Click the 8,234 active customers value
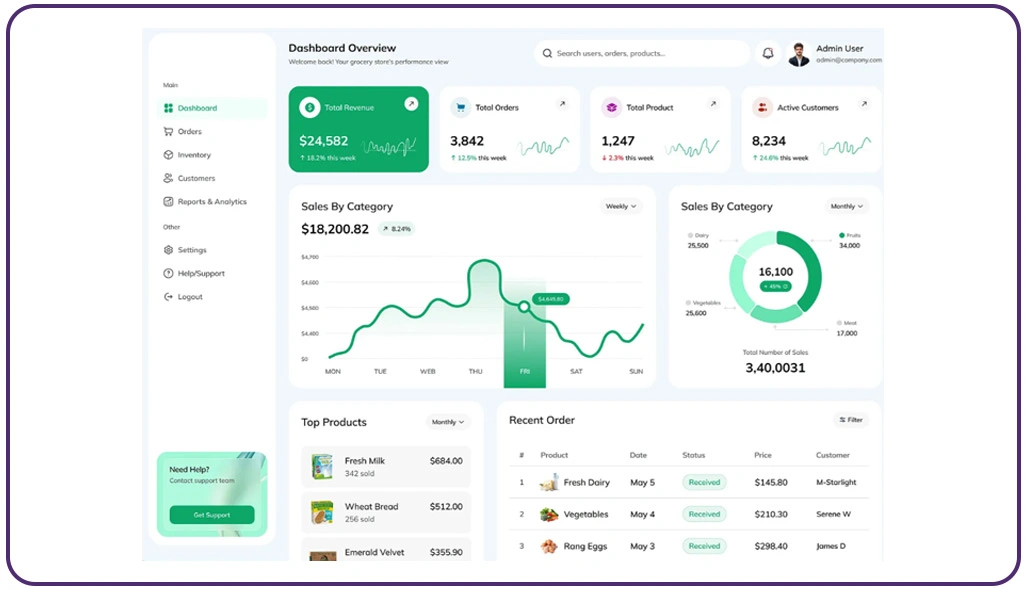Screen dimensions: 1026x589 [x=769, y=141]
